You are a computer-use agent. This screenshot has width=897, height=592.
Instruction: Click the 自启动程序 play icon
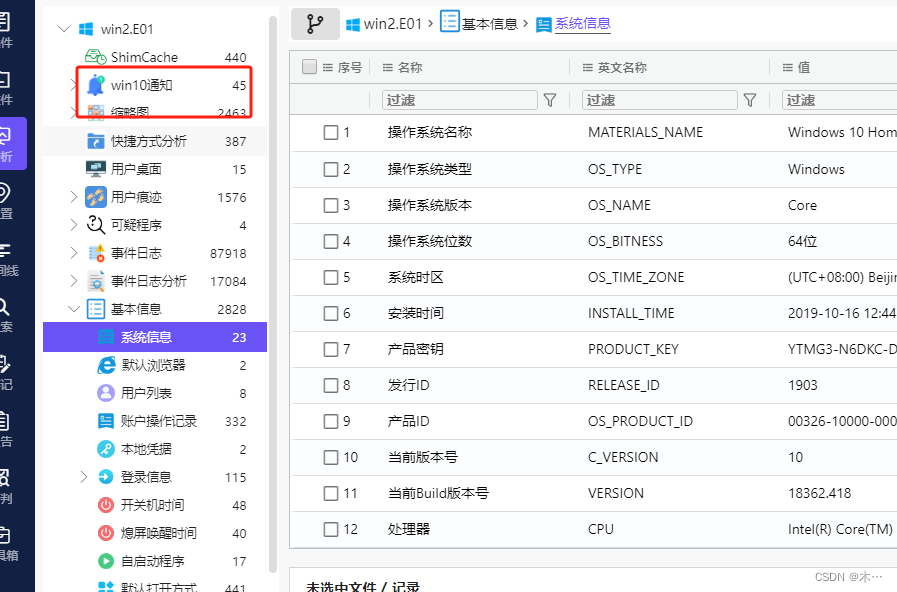106,561
